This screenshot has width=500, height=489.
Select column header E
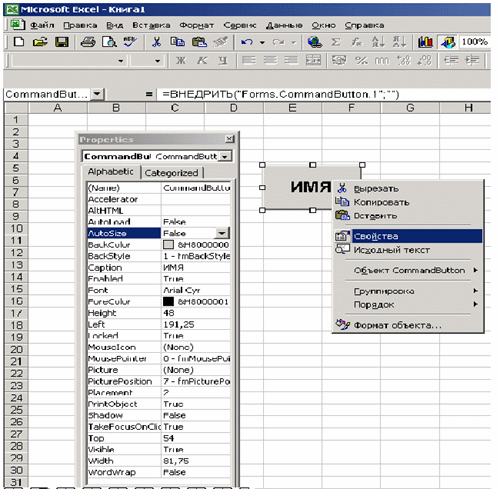(x=292, y=108)
